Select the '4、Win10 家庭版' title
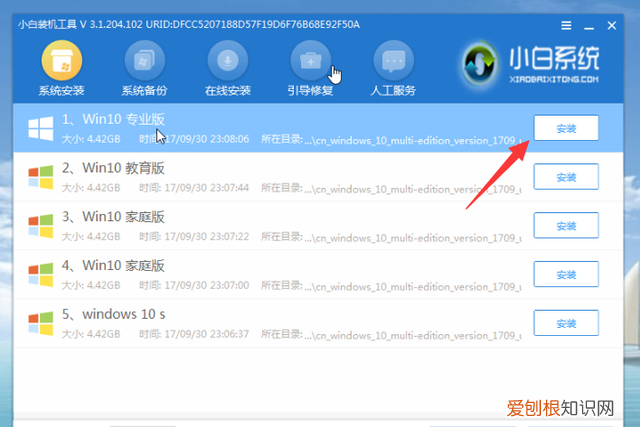The image size is (640, 427). (113, 265)
